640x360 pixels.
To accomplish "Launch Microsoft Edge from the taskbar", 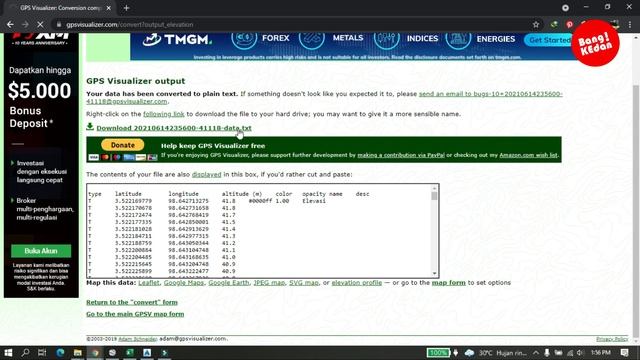I will pos(60,353).
